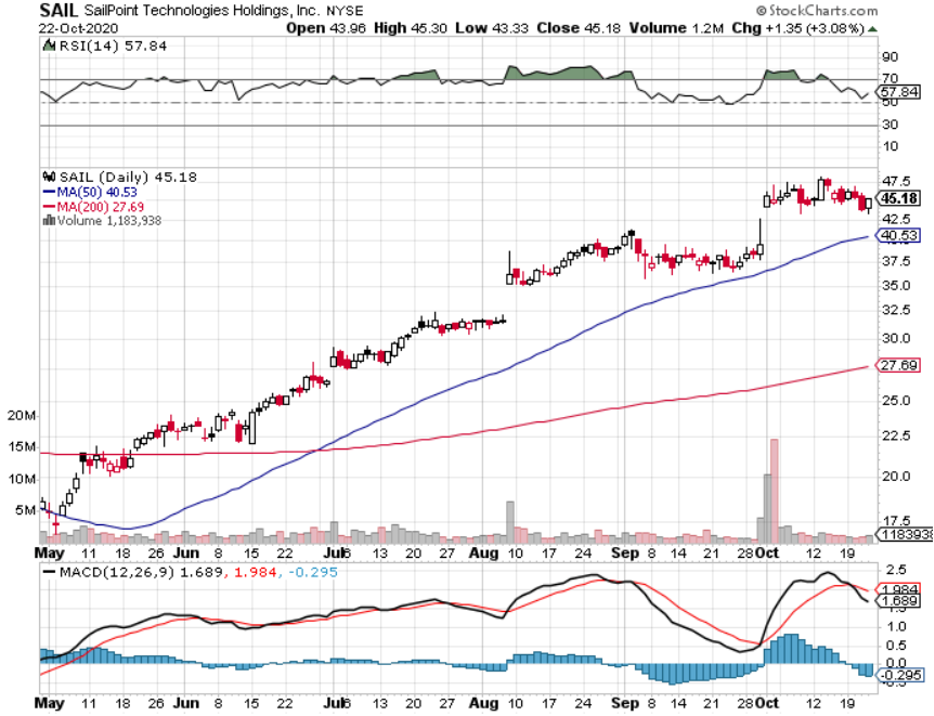Click the bold 45.18 price tag on axis
The width and height of the screenshot is (934, 716).
[899, 198]
